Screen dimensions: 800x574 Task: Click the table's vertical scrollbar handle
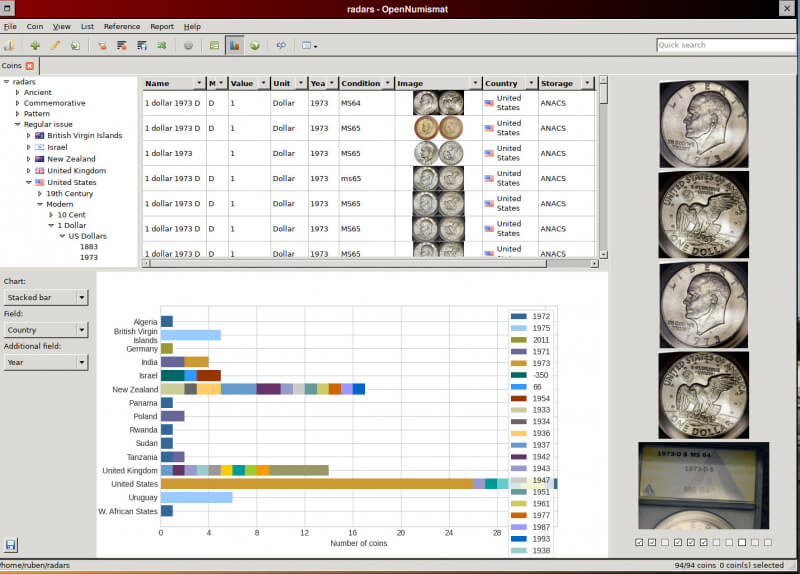click(x=604, y=94)
